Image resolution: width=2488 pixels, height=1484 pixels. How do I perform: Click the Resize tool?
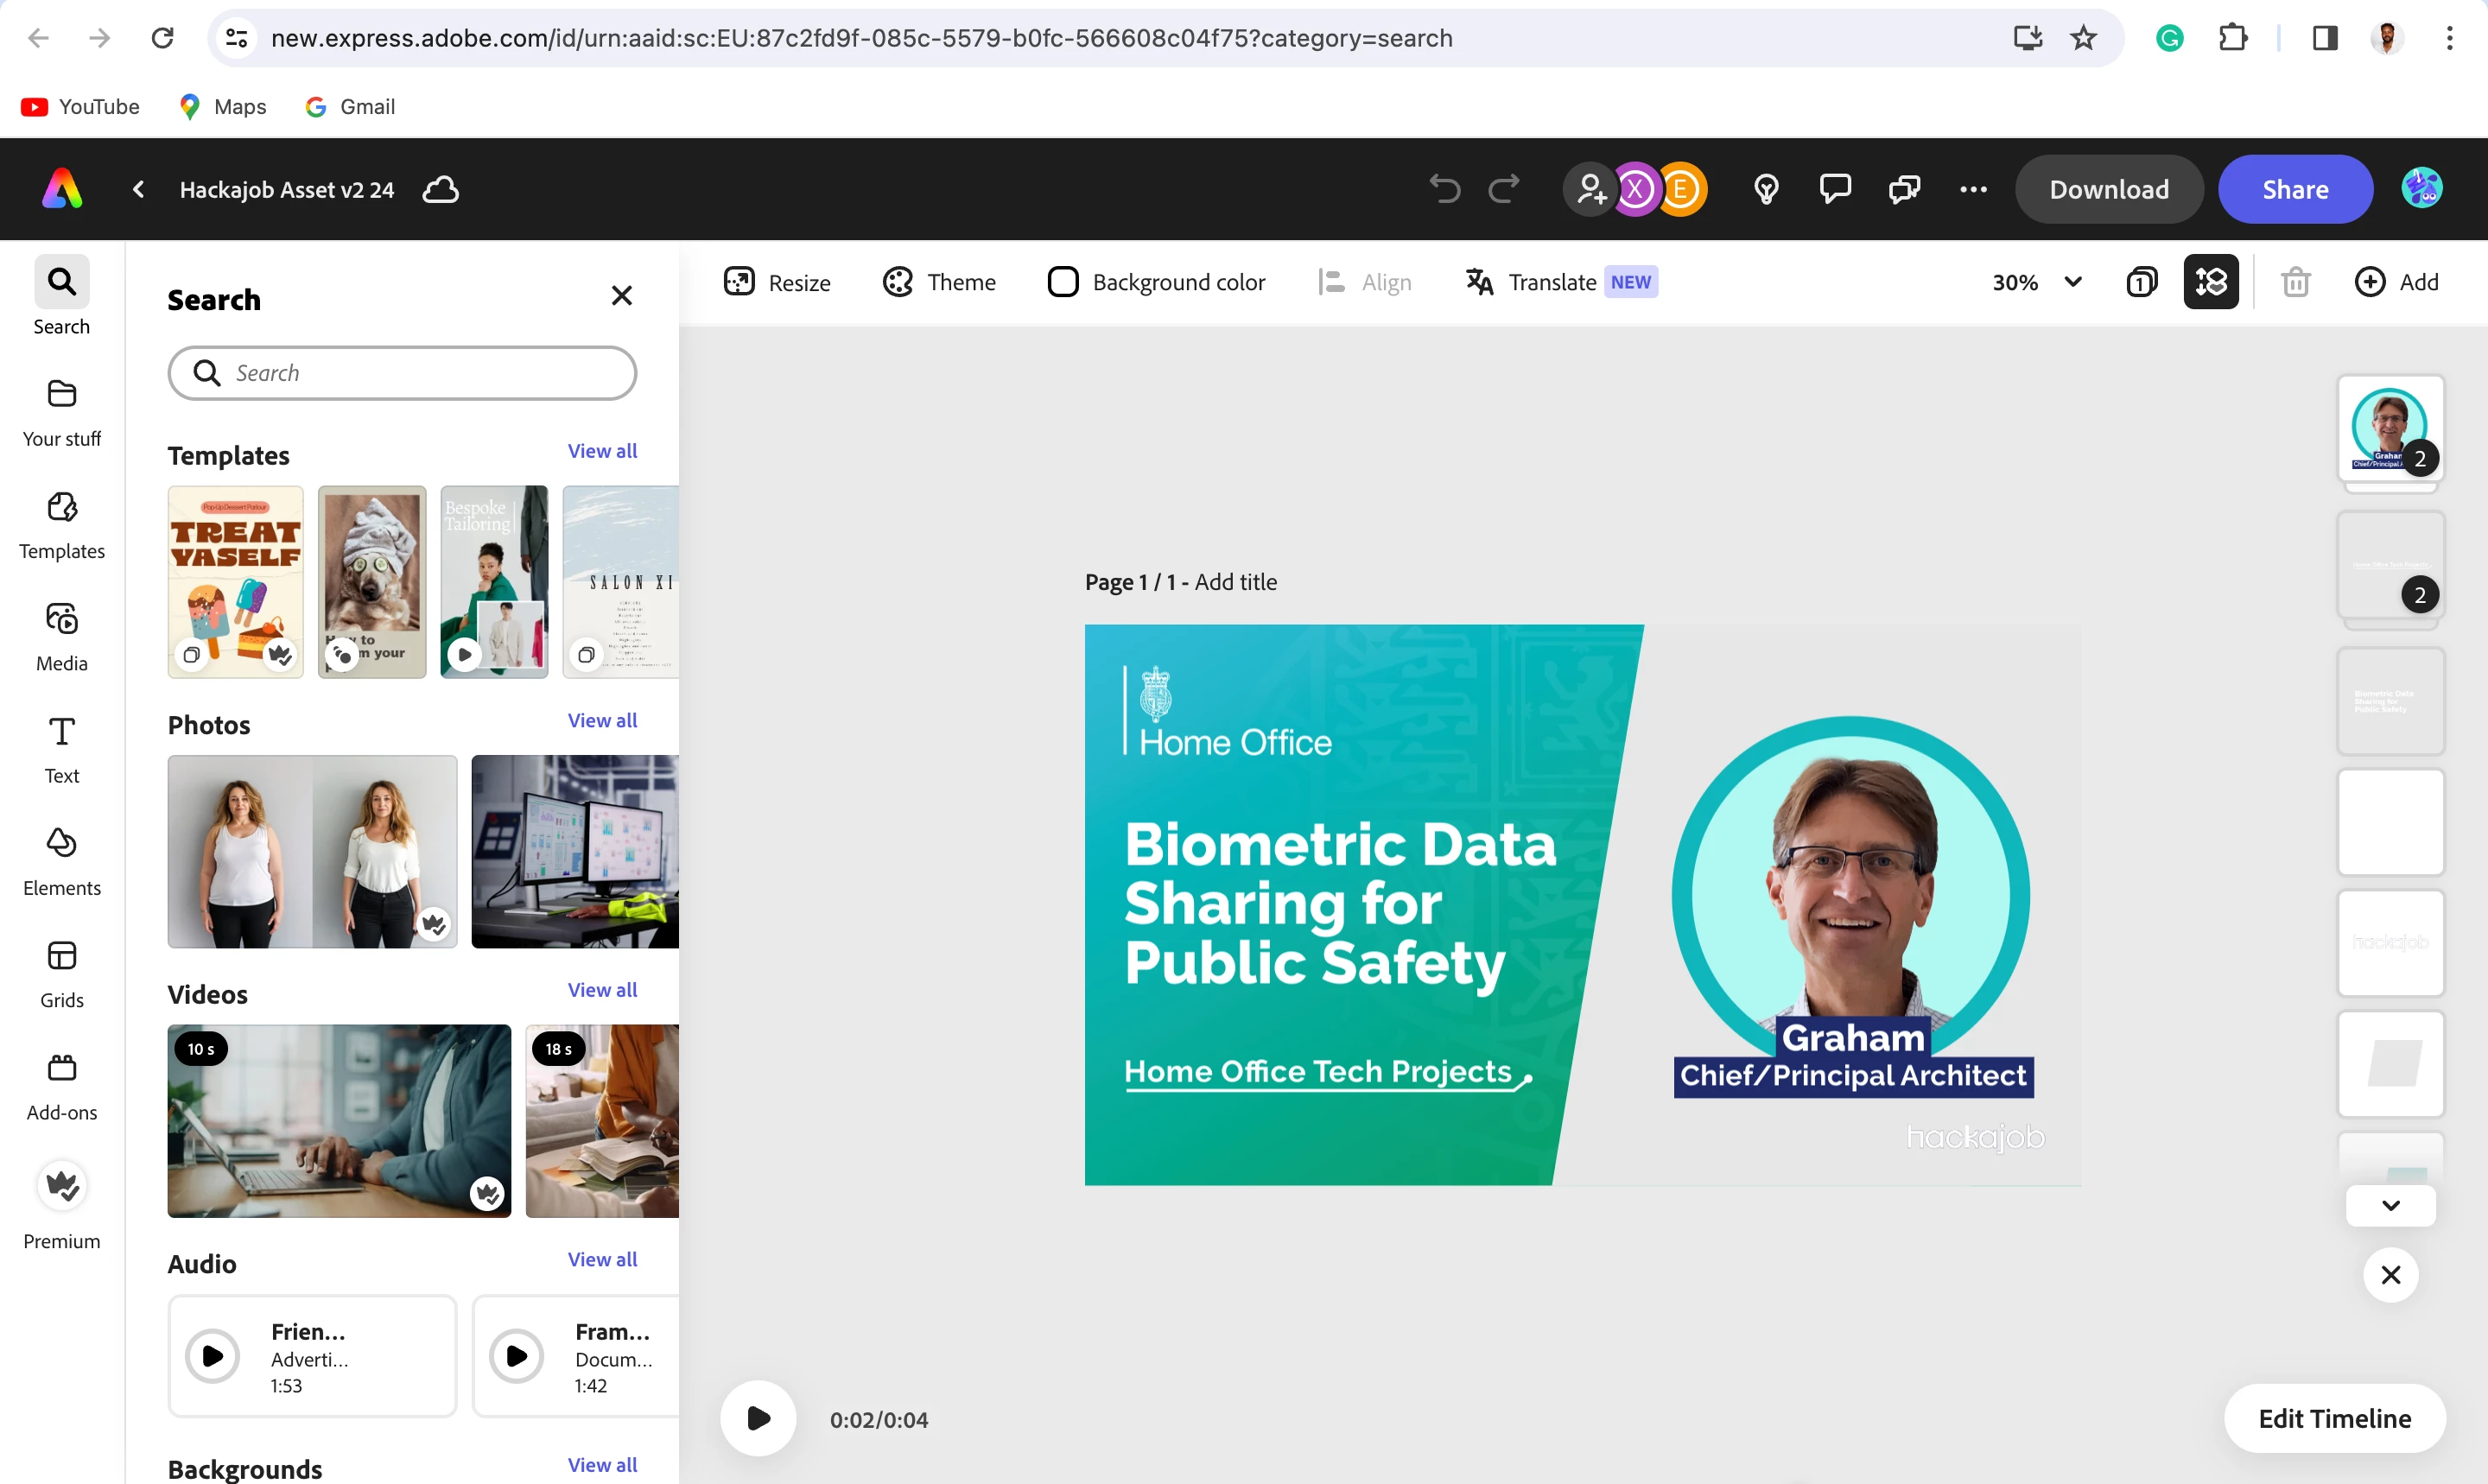click(x=777, y=282)
